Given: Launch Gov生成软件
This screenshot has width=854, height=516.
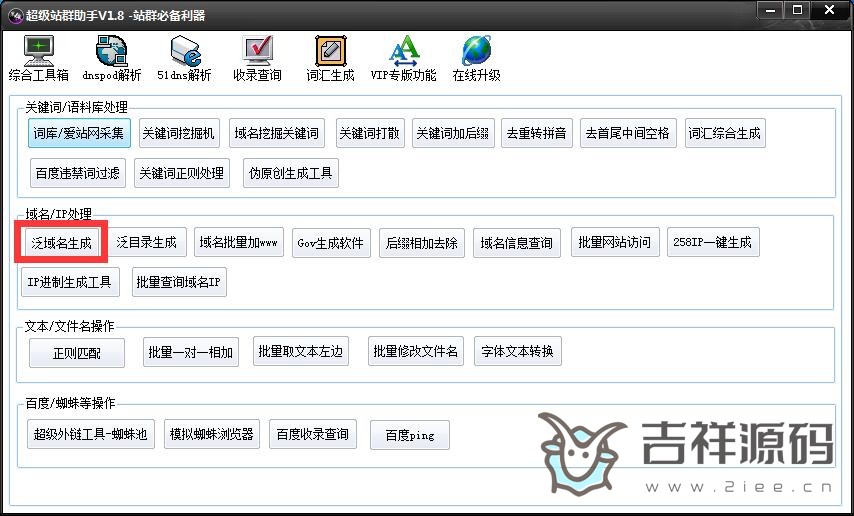Looking at the screenshot, I should click(331, 242).
